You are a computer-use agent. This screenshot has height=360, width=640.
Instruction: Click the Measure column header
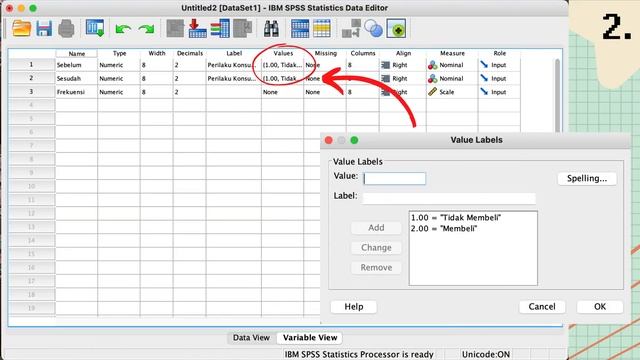point(452,53)
